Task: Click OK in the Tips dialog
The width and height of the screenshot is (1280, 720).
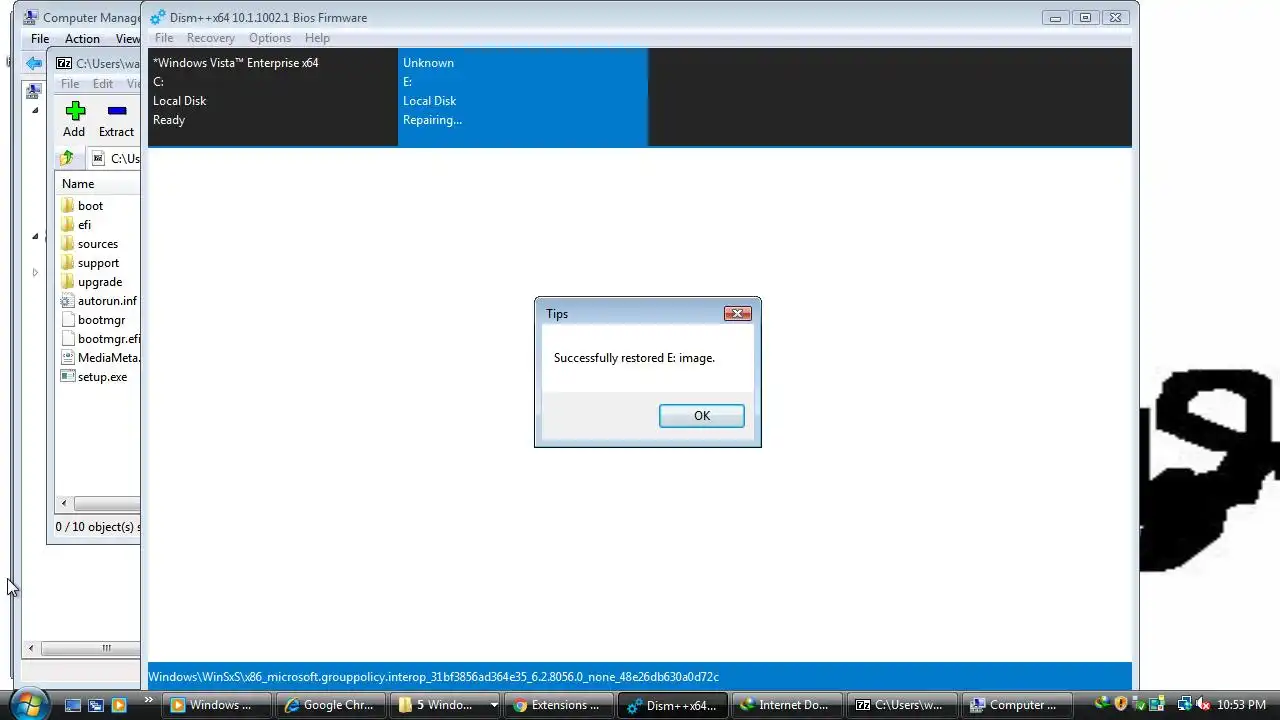Action: tap(701, 416)
